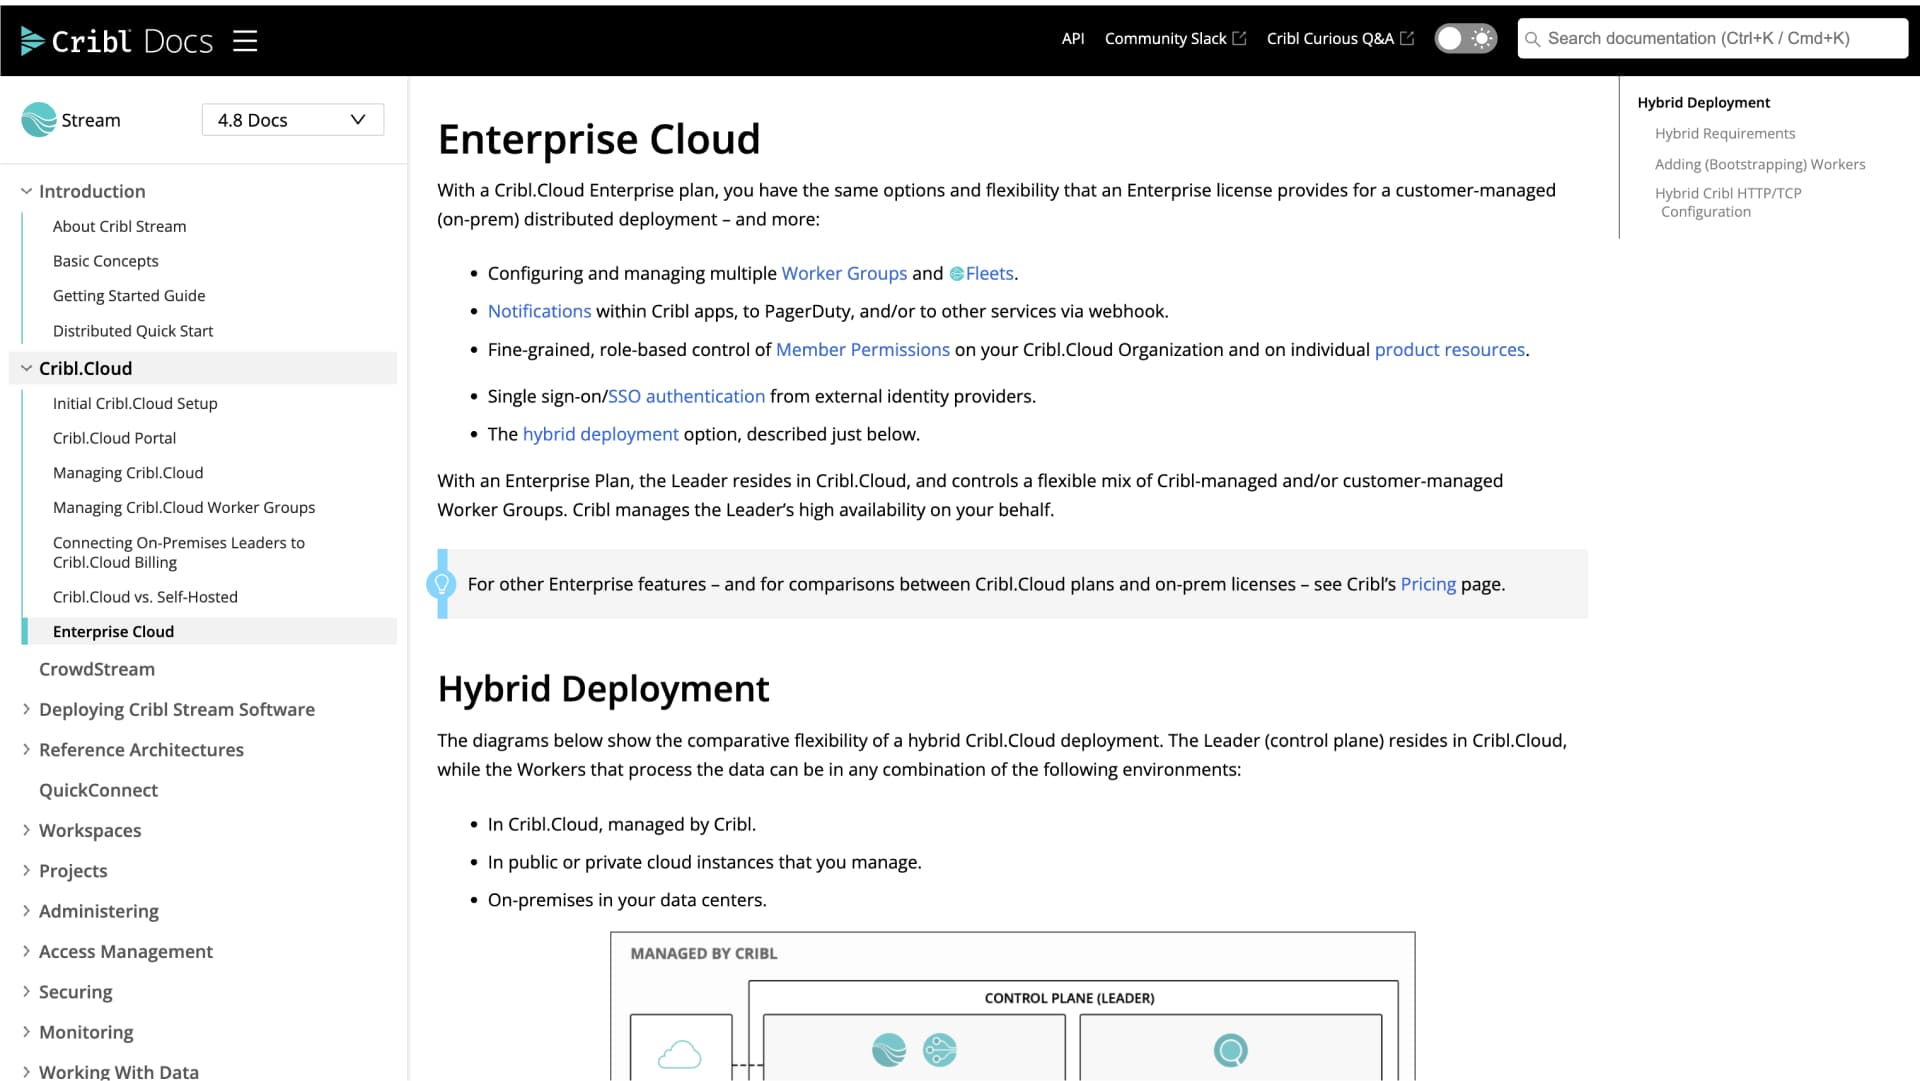Follow the hybrid deployment link
The image size is (1920, 1081).
pyautogui.click(x=600, y=434)
